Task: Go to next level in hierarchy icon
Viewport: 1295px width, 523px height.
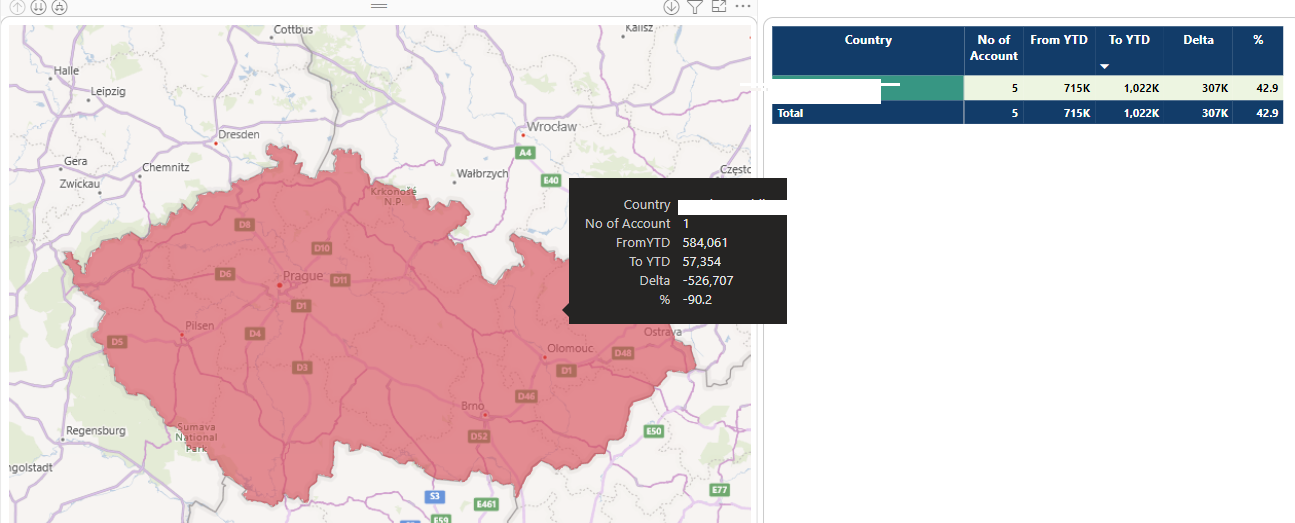Action: [x=38, y=7]
